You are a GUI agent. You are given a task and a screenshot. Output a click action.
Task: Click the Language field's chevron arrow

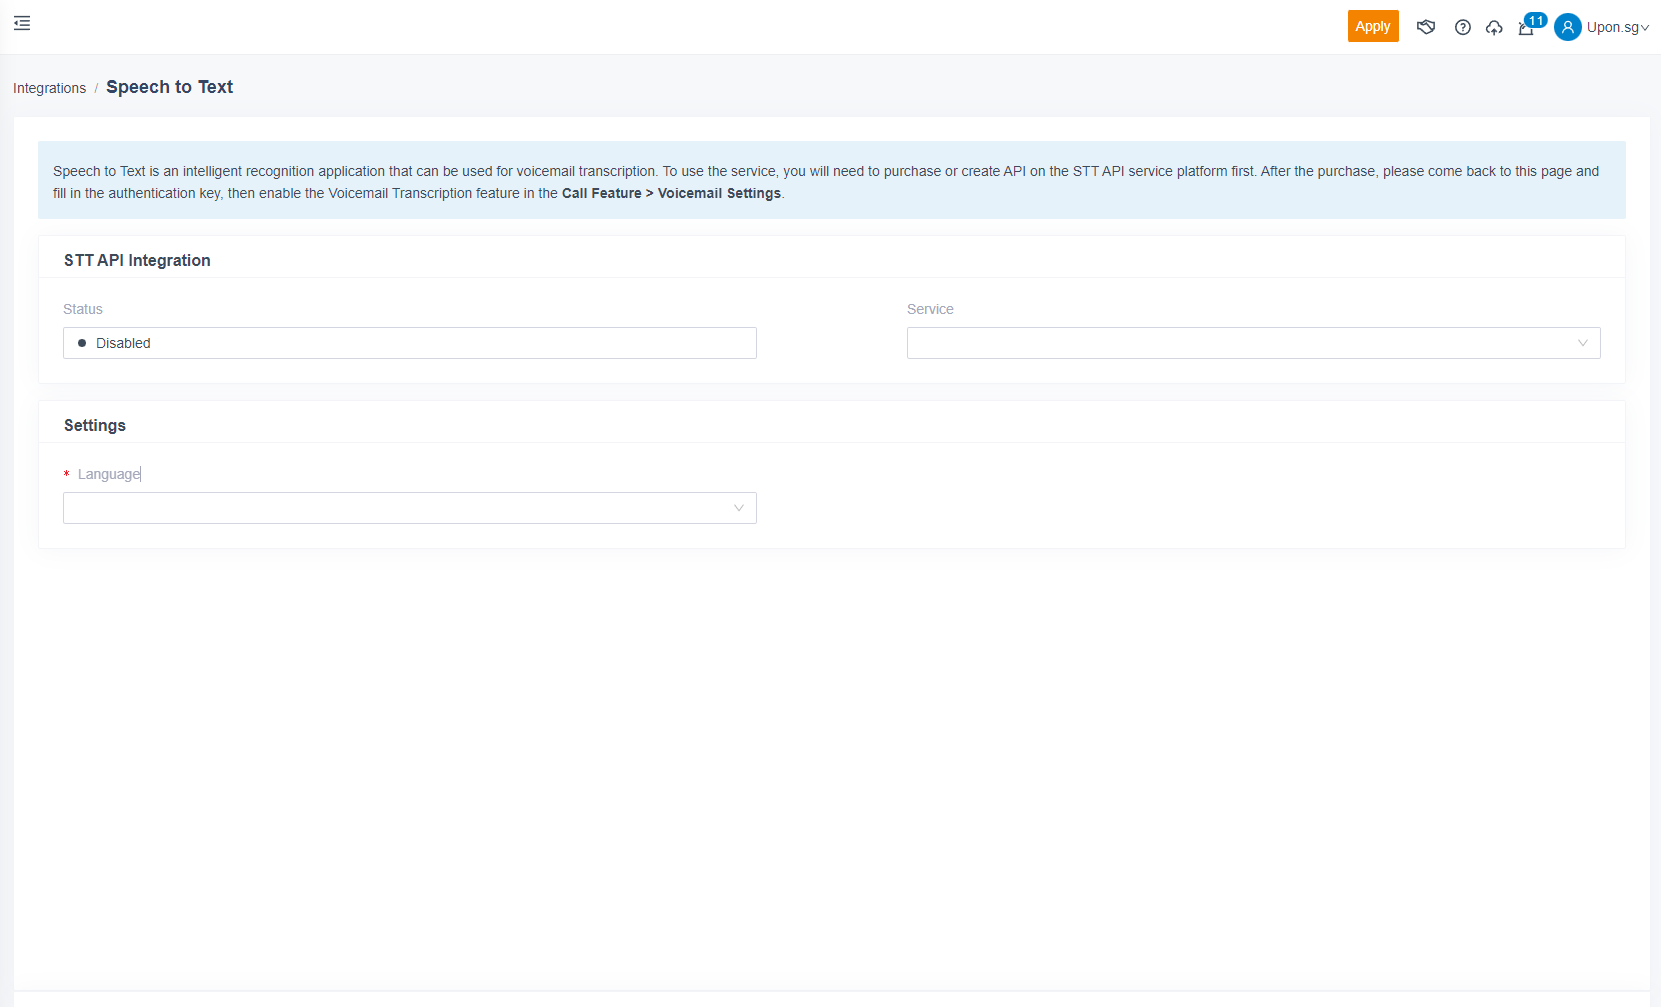click(738, 508)
